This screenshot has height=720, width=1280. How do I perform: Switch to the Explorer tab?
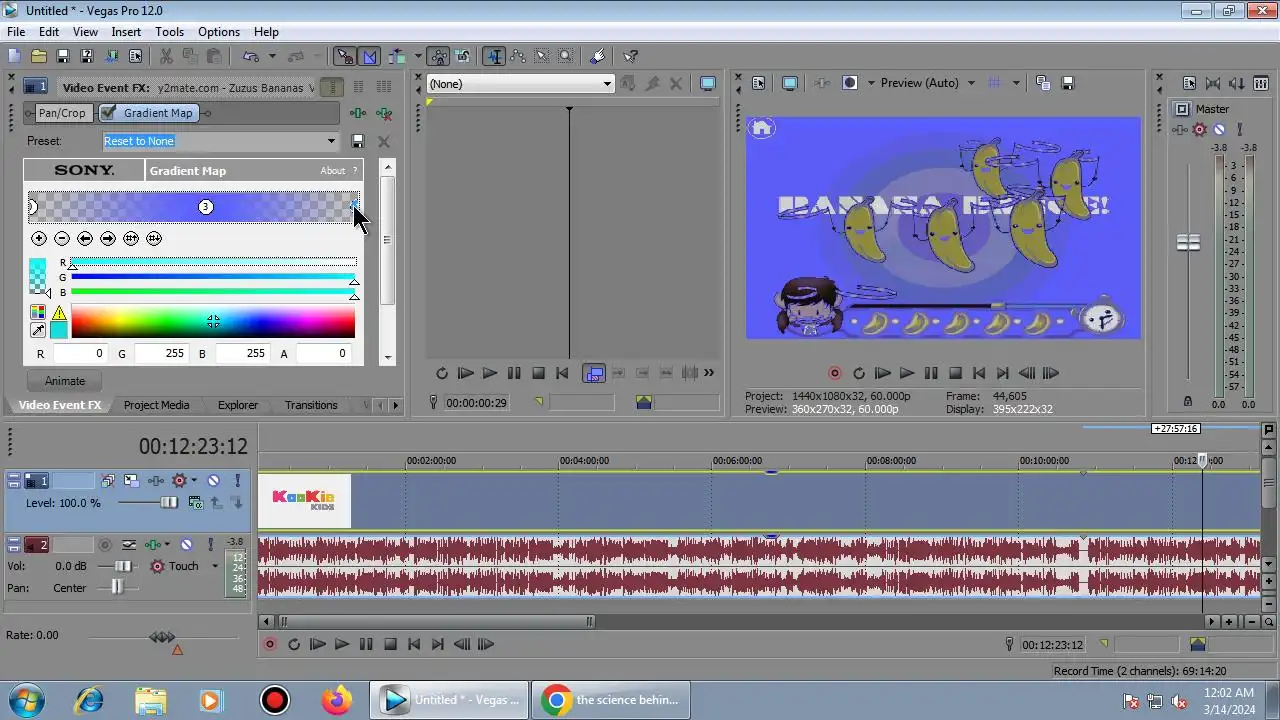(238, 406)
